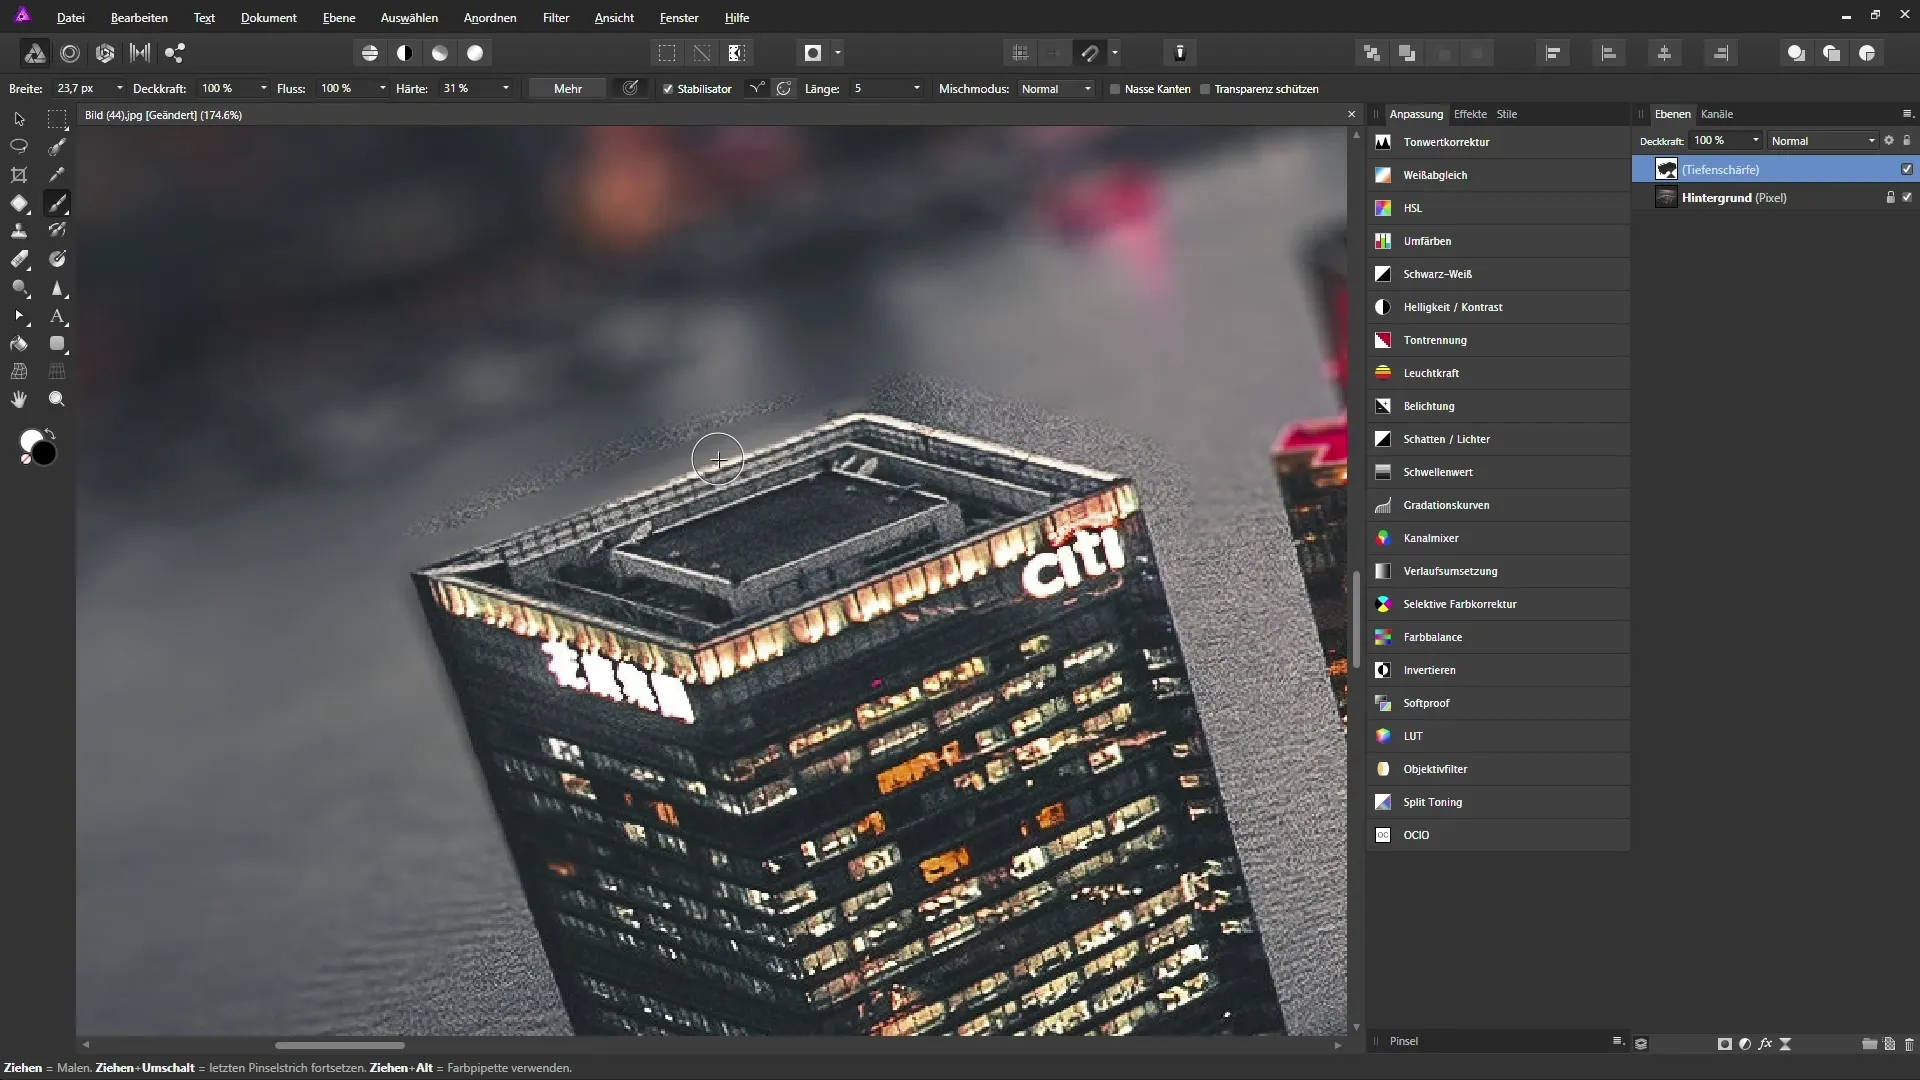Open the Ebene menu
The height and width of the screenshot is (1080, 1920).
point(339,18)
